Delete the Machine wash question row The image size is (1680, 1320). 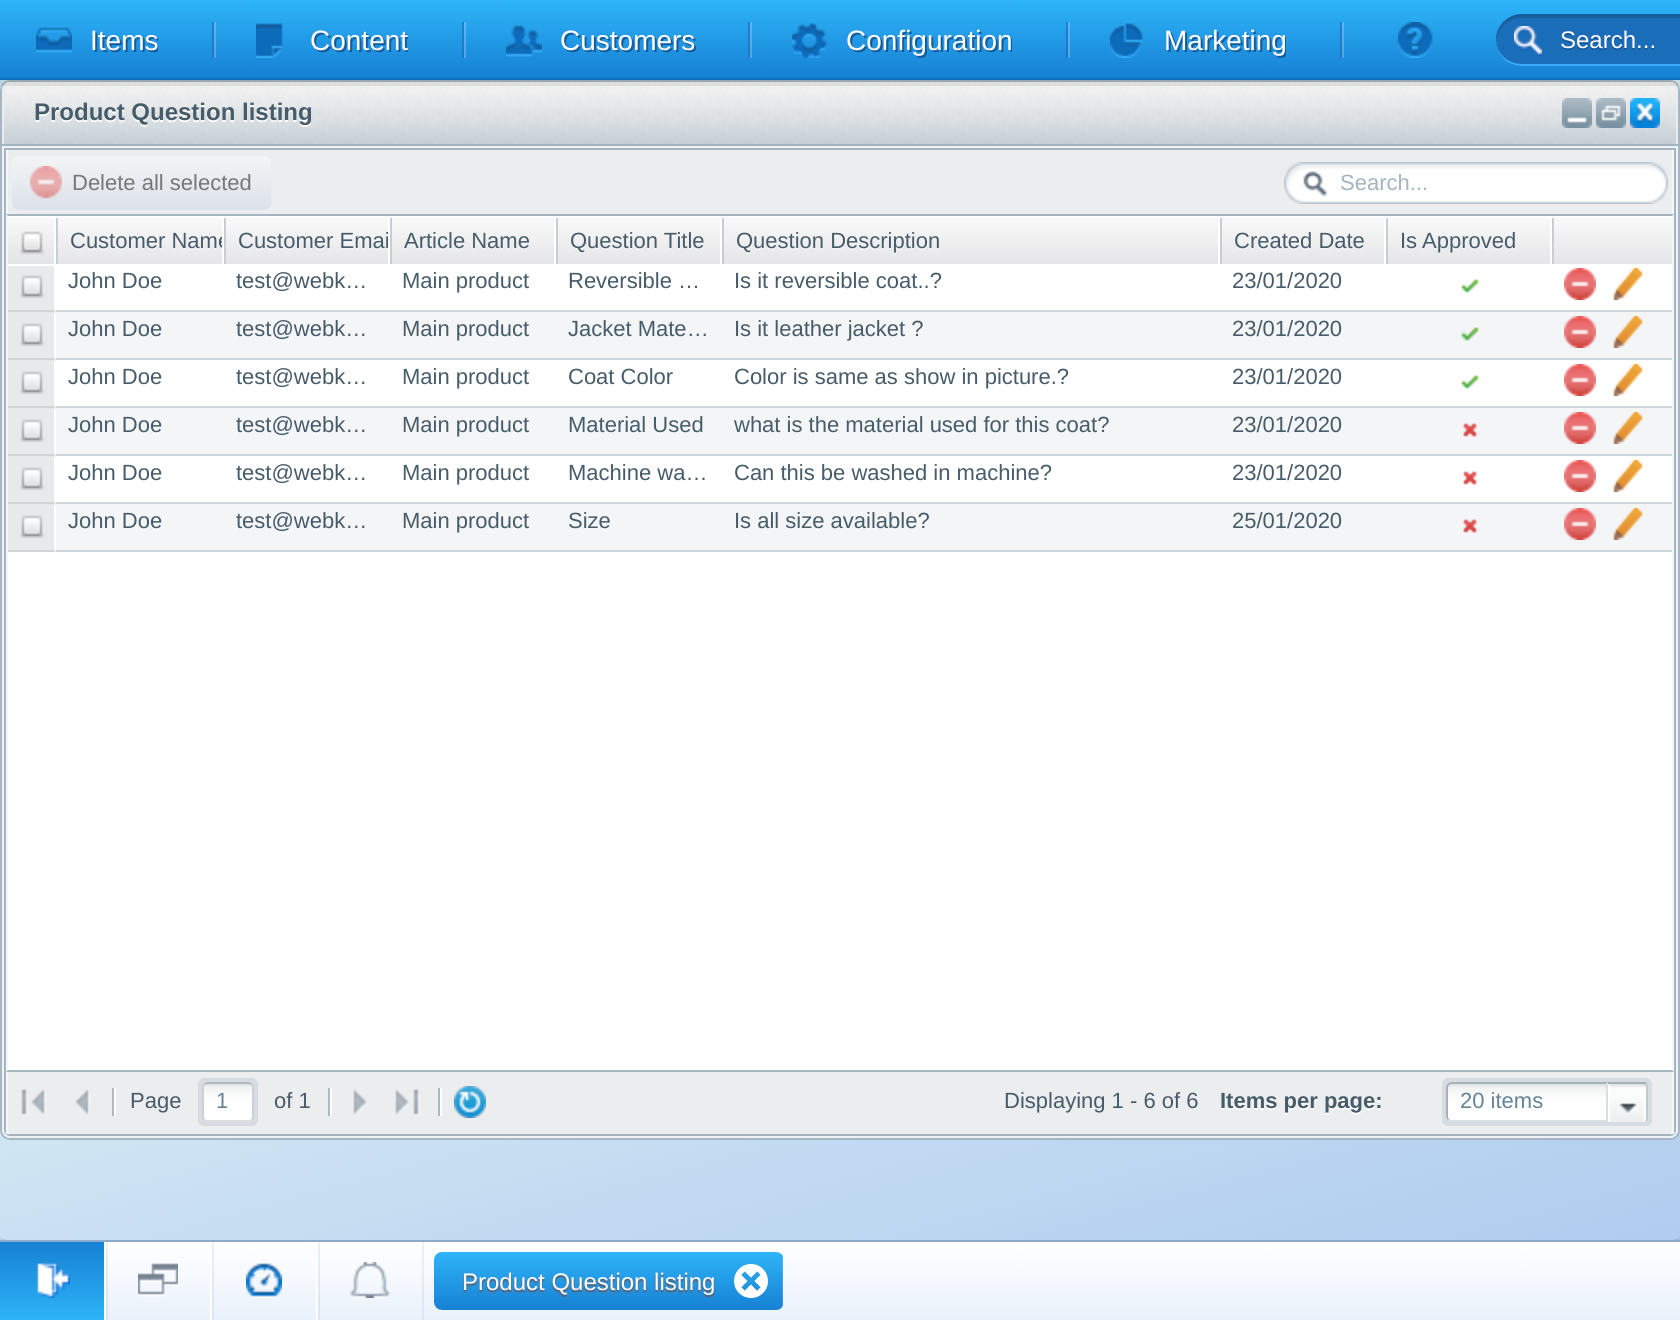click(1579, 476)
